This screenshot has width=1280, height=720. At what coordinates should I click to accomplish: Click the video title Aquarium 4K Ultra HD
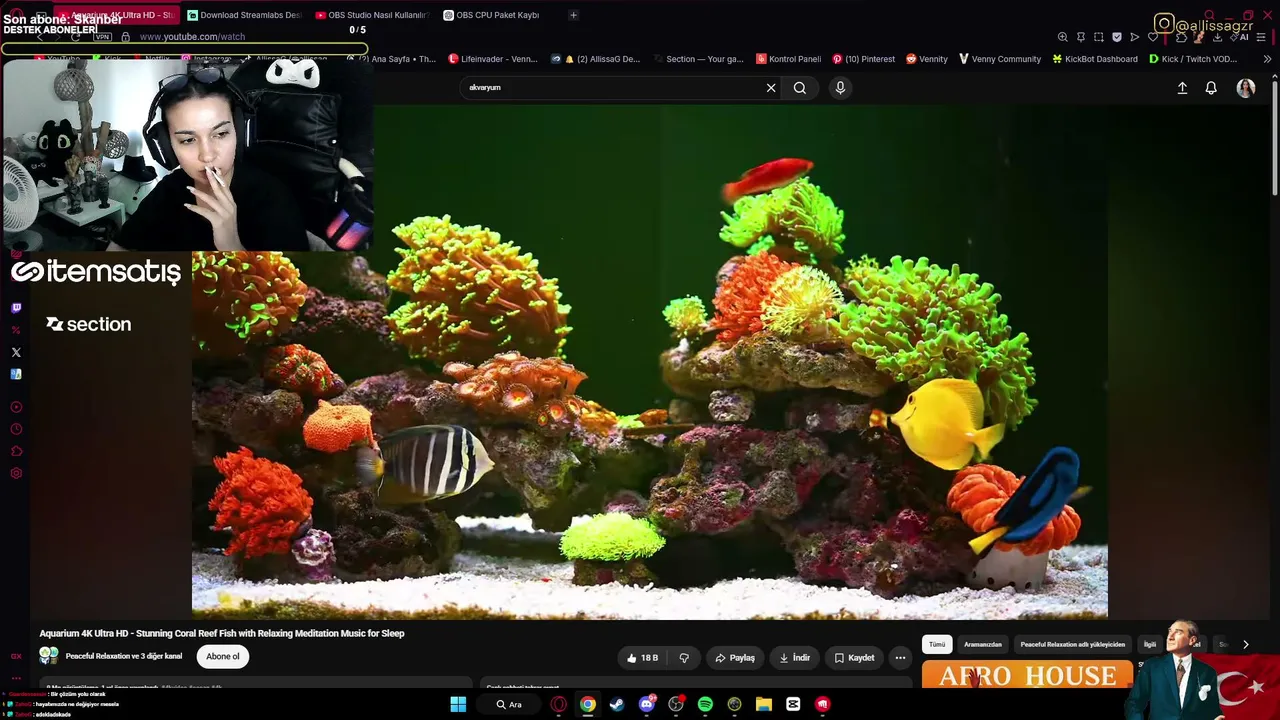click(222, 633)
